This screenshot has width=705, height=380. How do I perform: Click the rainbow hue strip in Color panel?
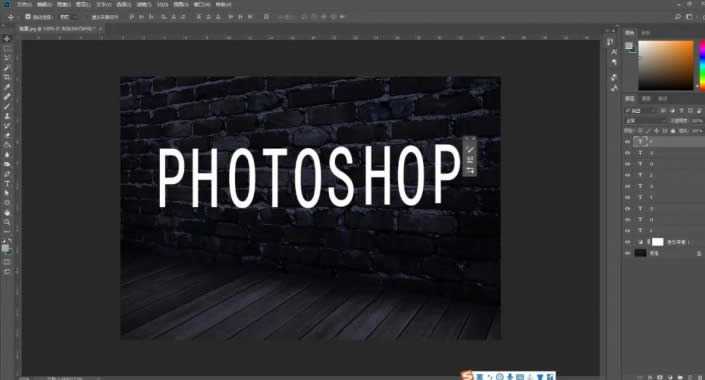tap(702, 65)
